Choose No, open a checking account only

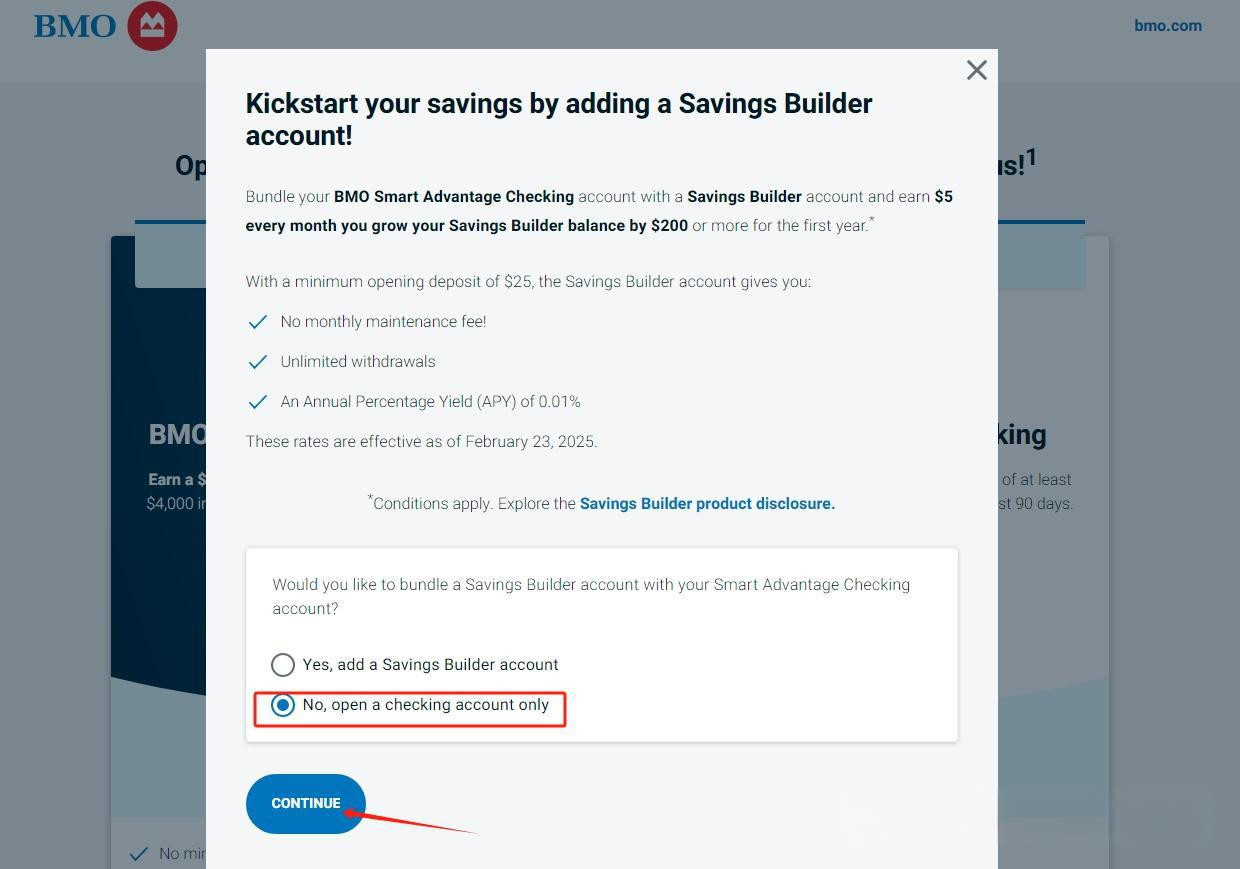click(283, 705)
